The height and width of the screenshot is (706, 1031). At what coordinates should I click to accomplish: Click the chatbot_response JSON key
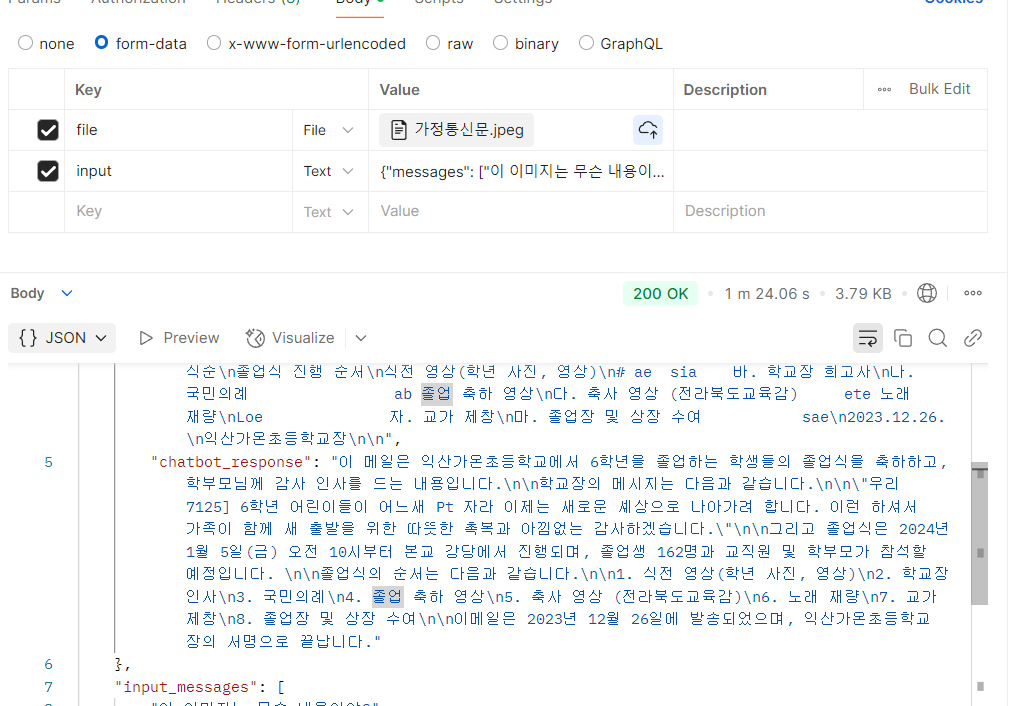click(x=230, y=462)
